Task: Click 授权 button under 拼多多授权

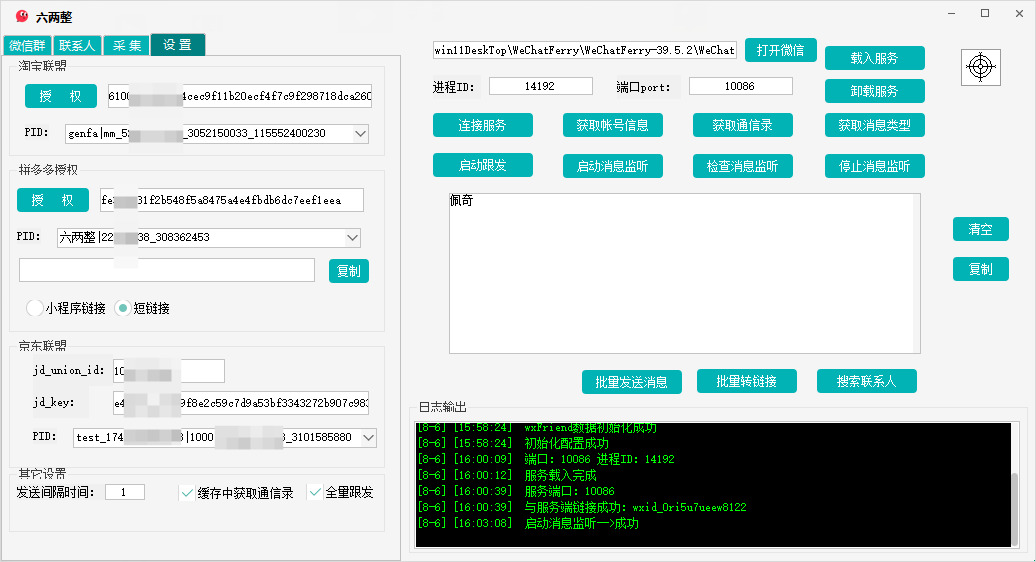Action: coord(53,200)
